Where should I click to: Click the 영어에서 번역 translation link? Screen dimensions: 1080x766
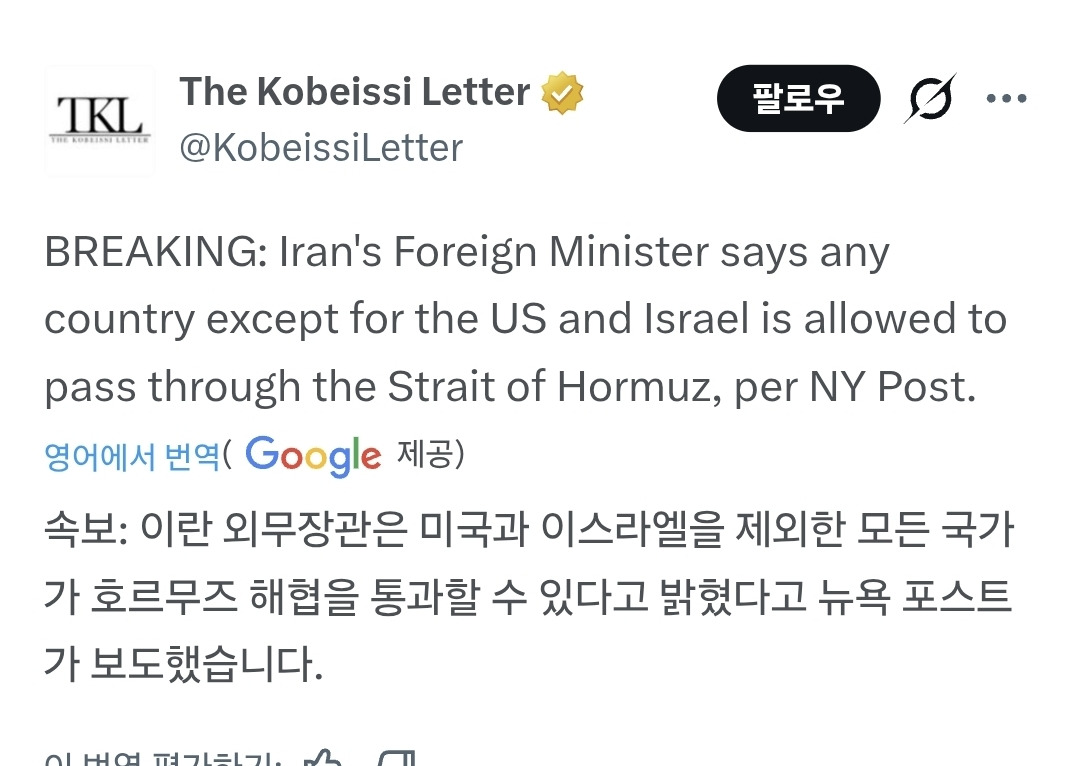132,456
